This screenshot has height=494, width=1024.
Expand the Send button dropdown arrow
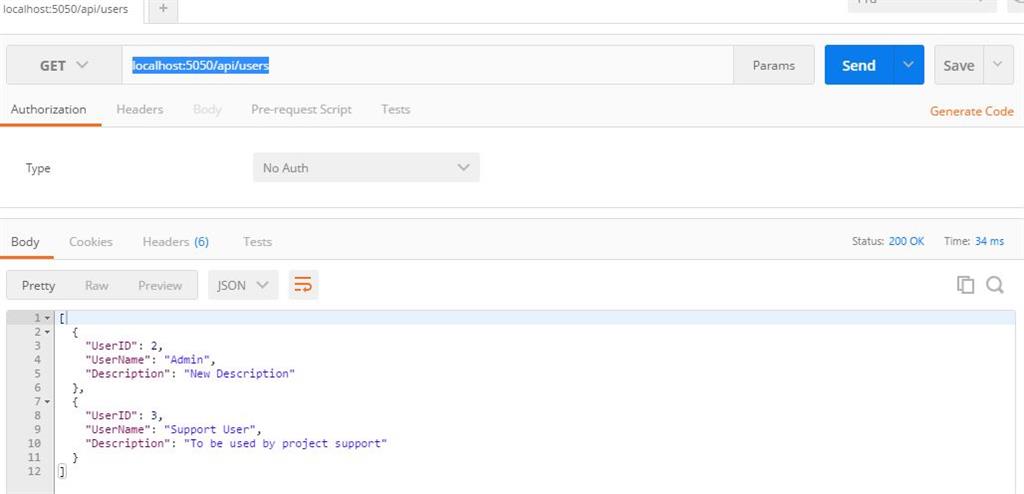point(908,65)
